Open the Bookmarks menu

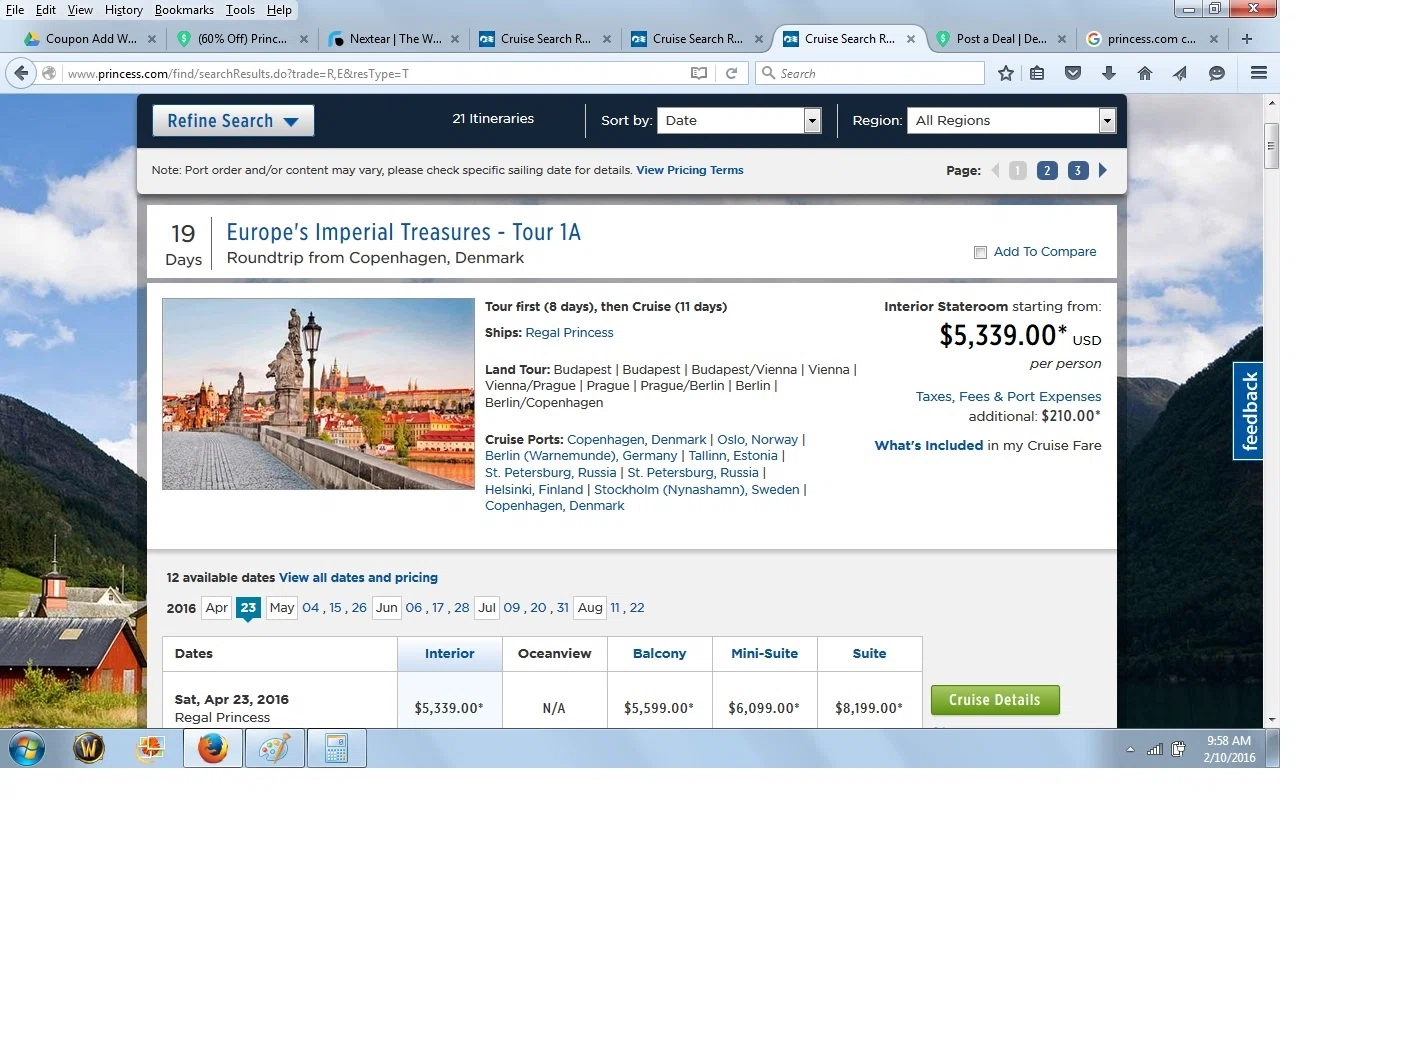(x=184, y=10)
